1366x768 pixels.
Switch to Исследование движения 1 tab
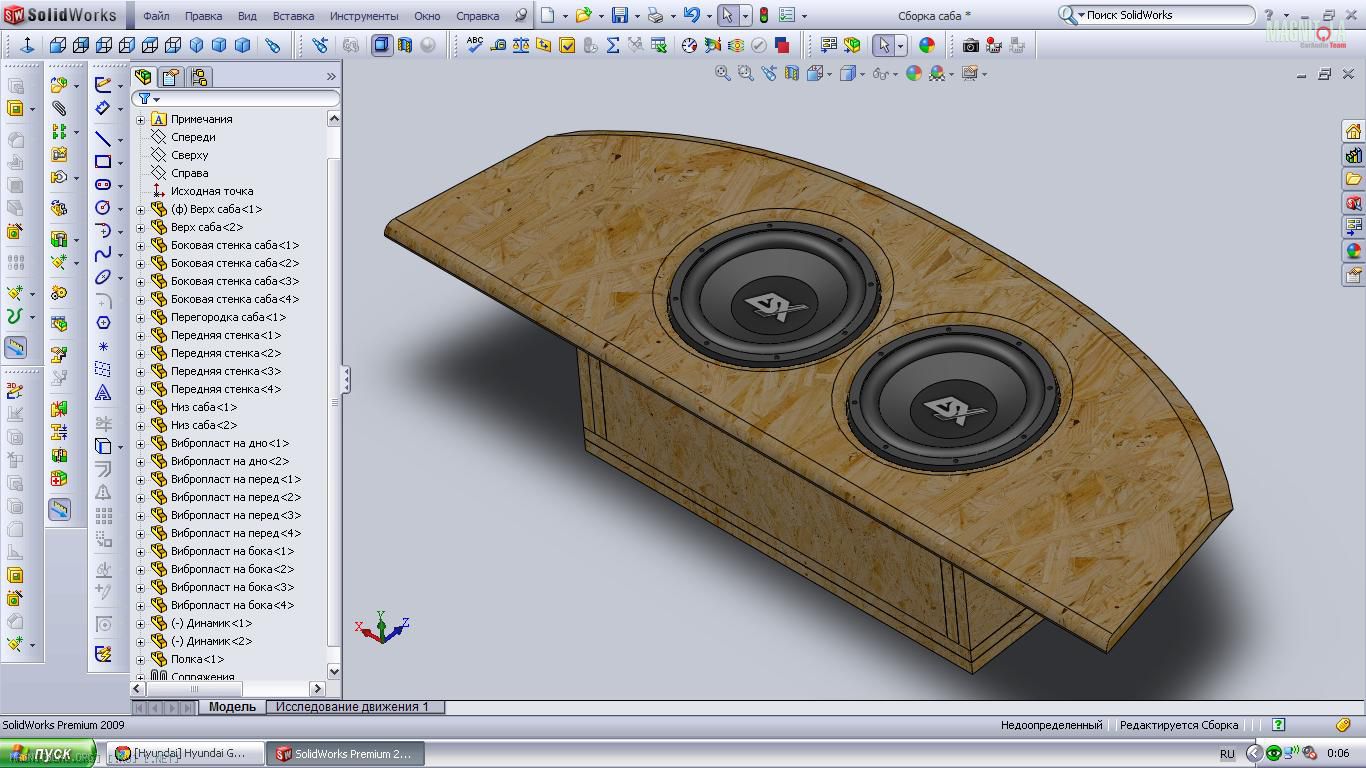point(352,707)
